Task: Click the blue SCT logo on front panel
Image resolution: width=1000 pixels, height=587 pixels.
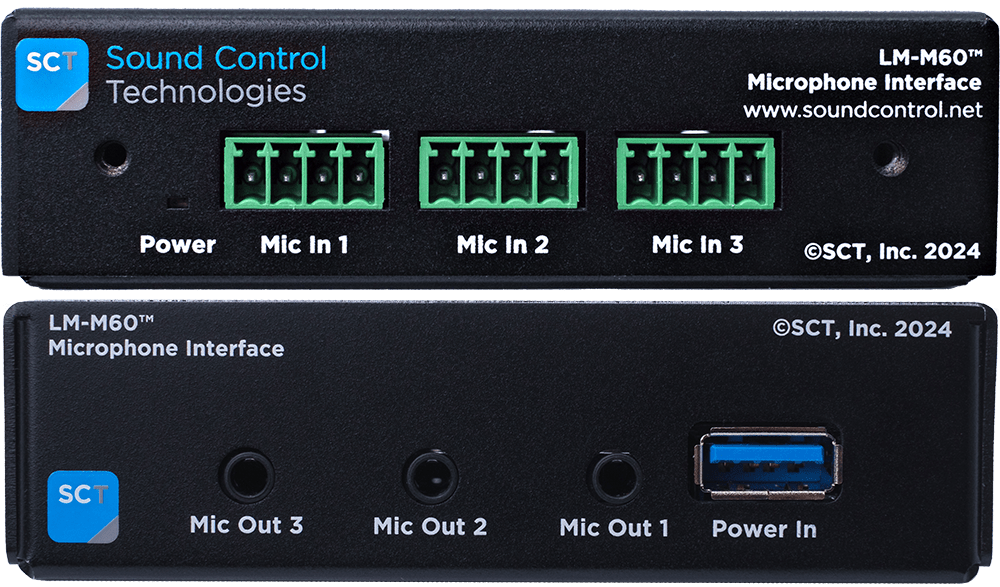Action: pos(52,75)
